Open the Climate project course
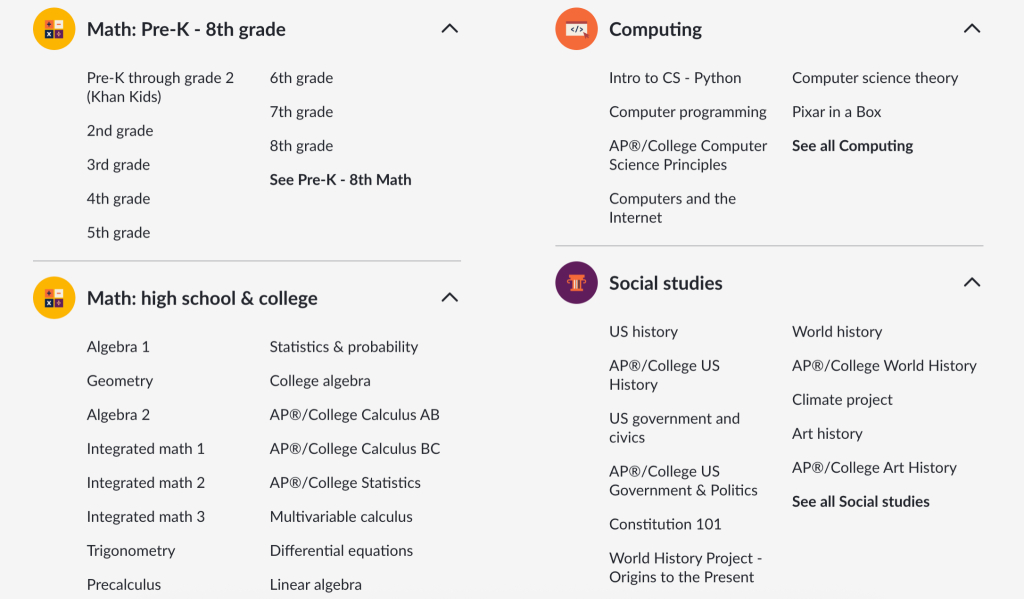The width and height of the screenshot is (1024, 599). click(842, 400)
